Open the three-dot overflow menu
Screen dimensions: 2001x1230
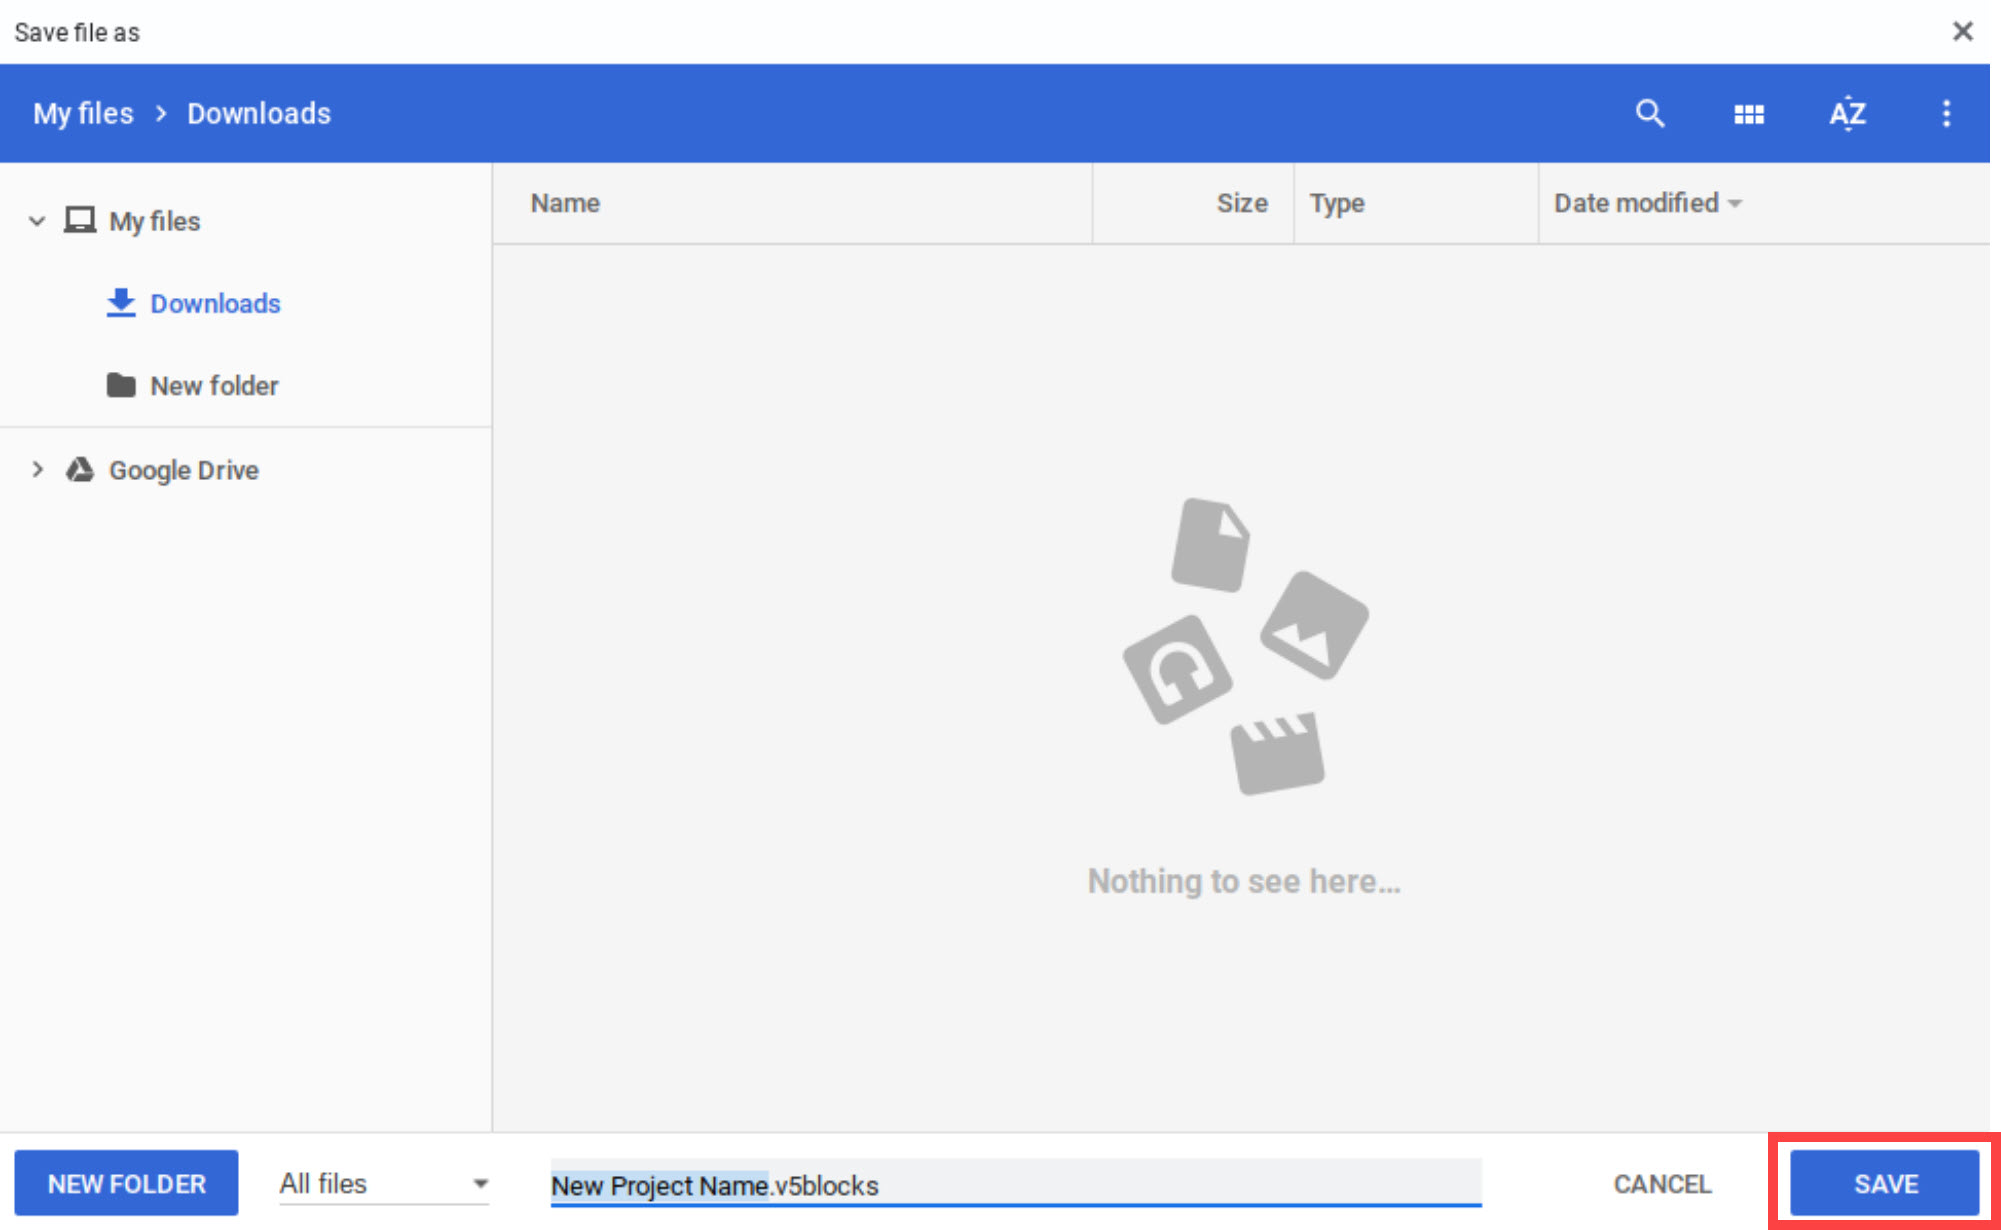pos(1946,113)
